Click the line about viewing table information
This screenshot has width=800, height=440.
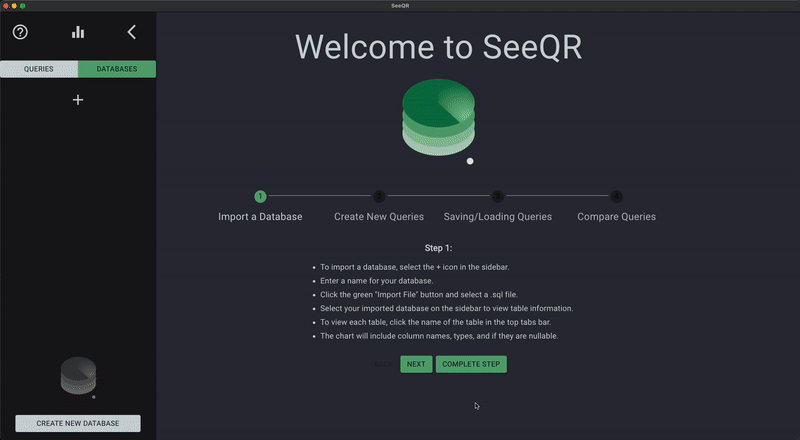click(x=446, y=308)
